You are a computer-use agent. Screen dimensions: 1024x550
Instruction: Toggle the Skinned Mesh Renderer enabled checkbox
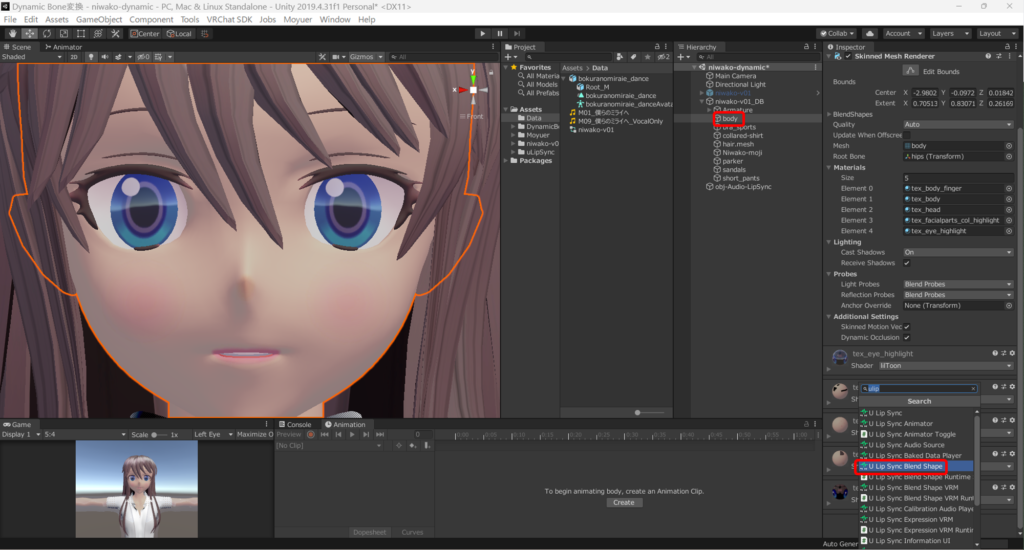pos(848,56)
